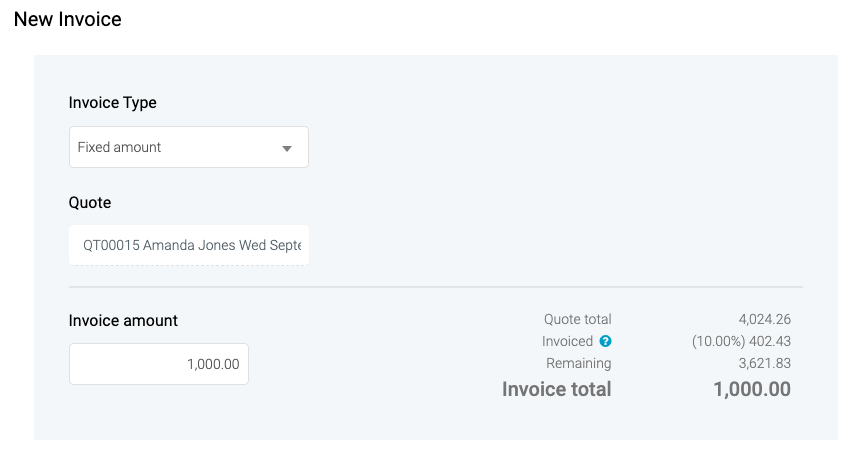Focus the Invoice amount input field

tap(158, 364)
